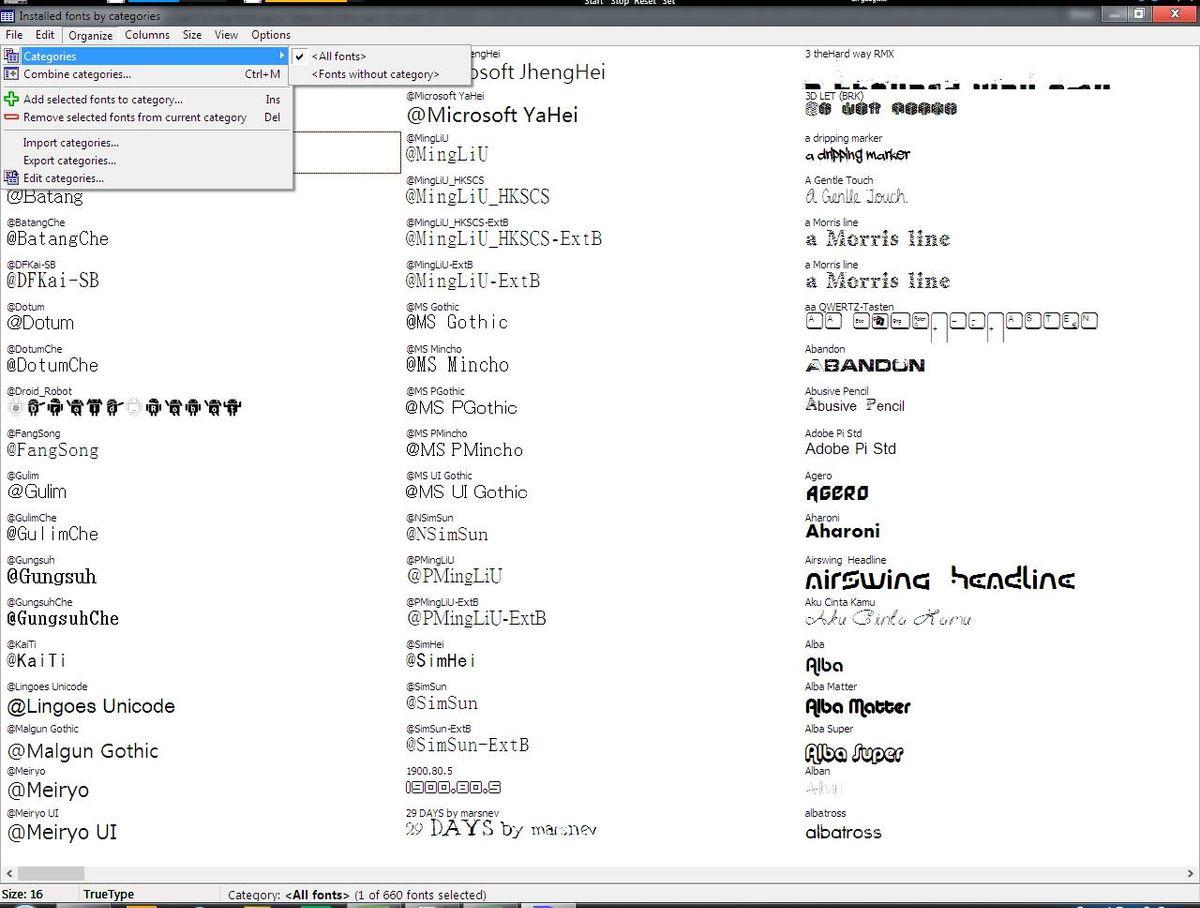Open the Columns menu

[x=147, y=35]
